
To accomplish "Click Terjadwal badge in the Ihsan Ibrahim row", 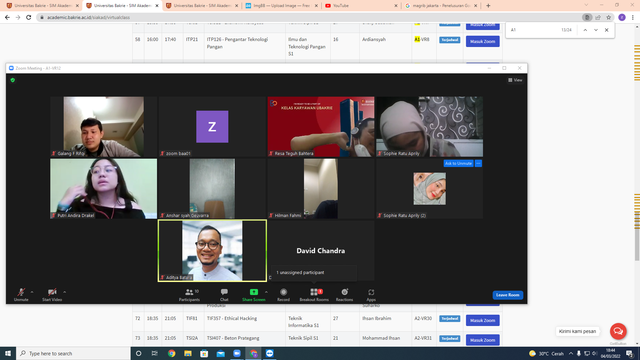I will pyautogui.click(x=449, y=319).
